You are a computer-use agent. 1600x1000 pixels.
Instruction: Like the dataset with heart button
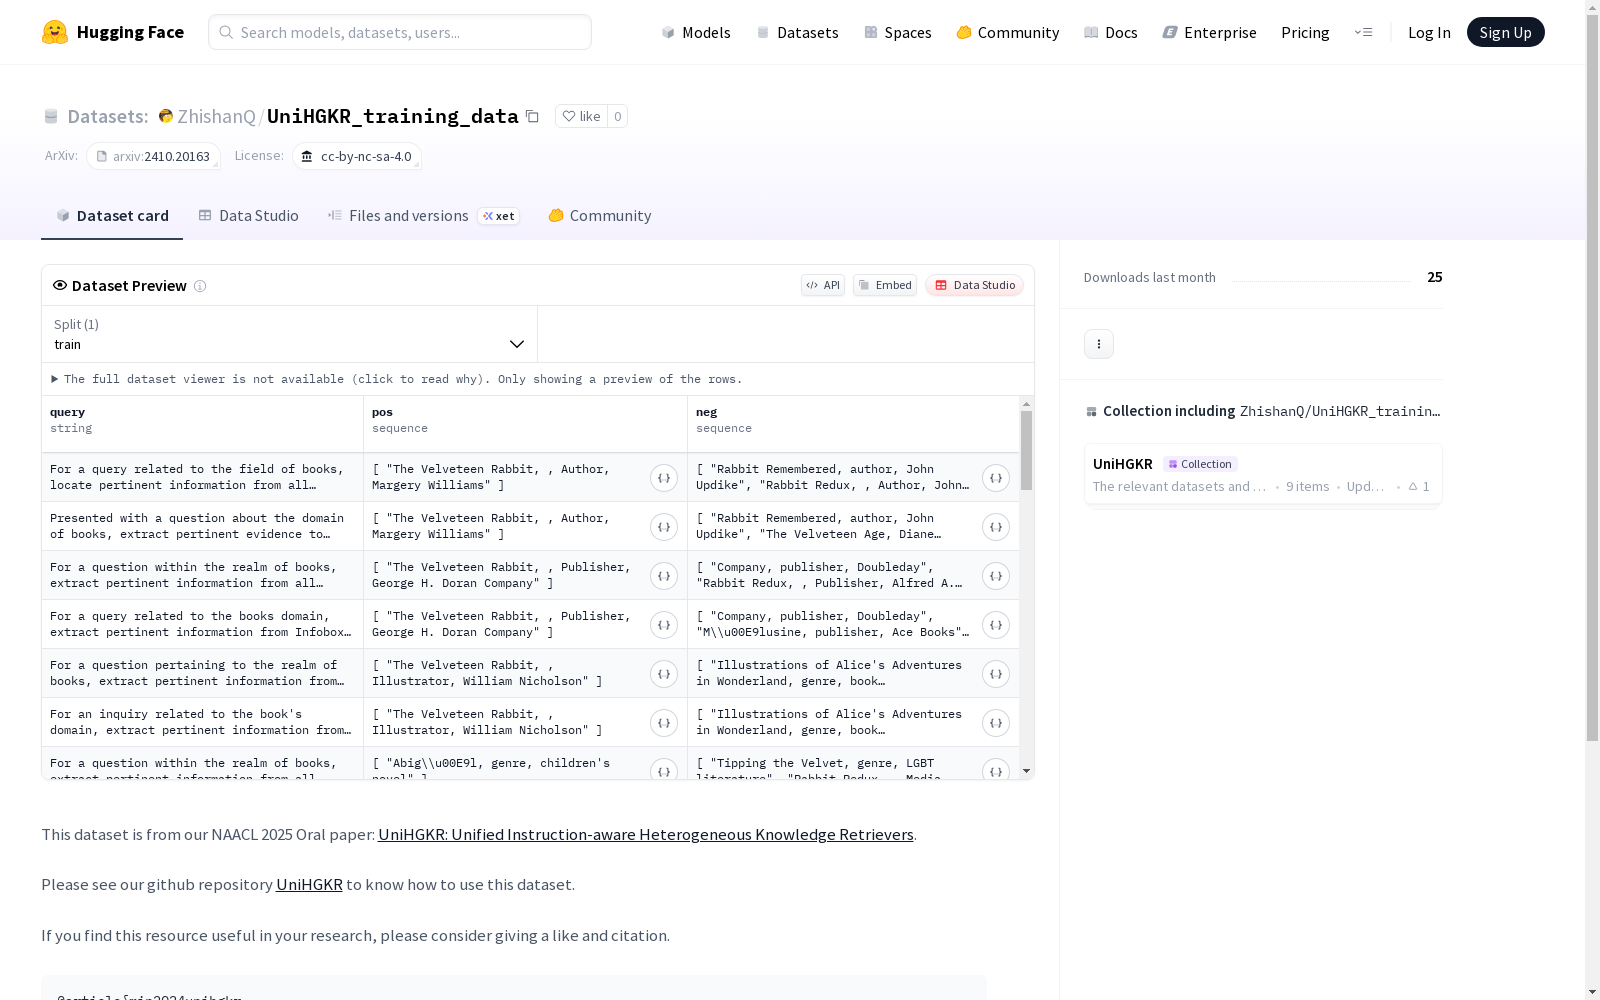pos(581,116)
